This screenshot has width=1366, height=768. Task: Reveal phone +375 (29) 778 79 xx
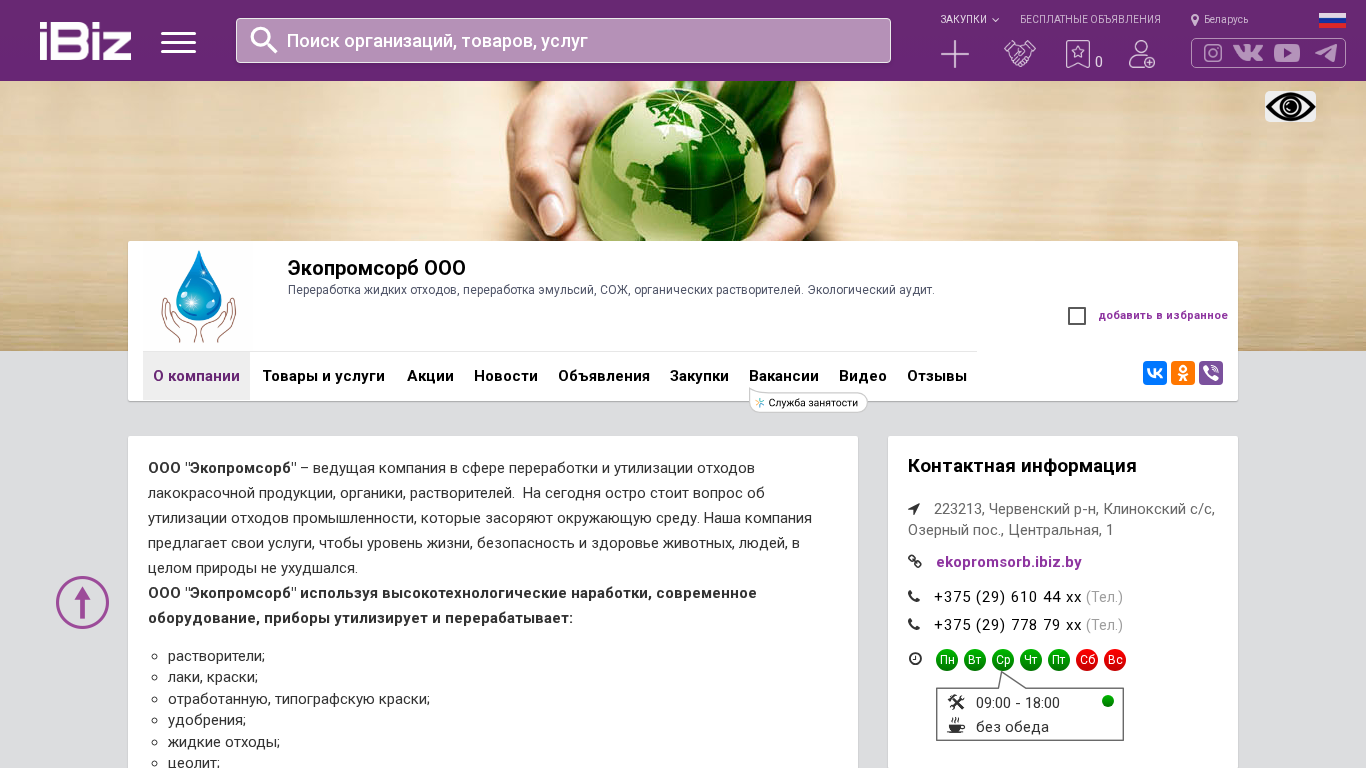pyautogui.click(x=1008, y=625)
